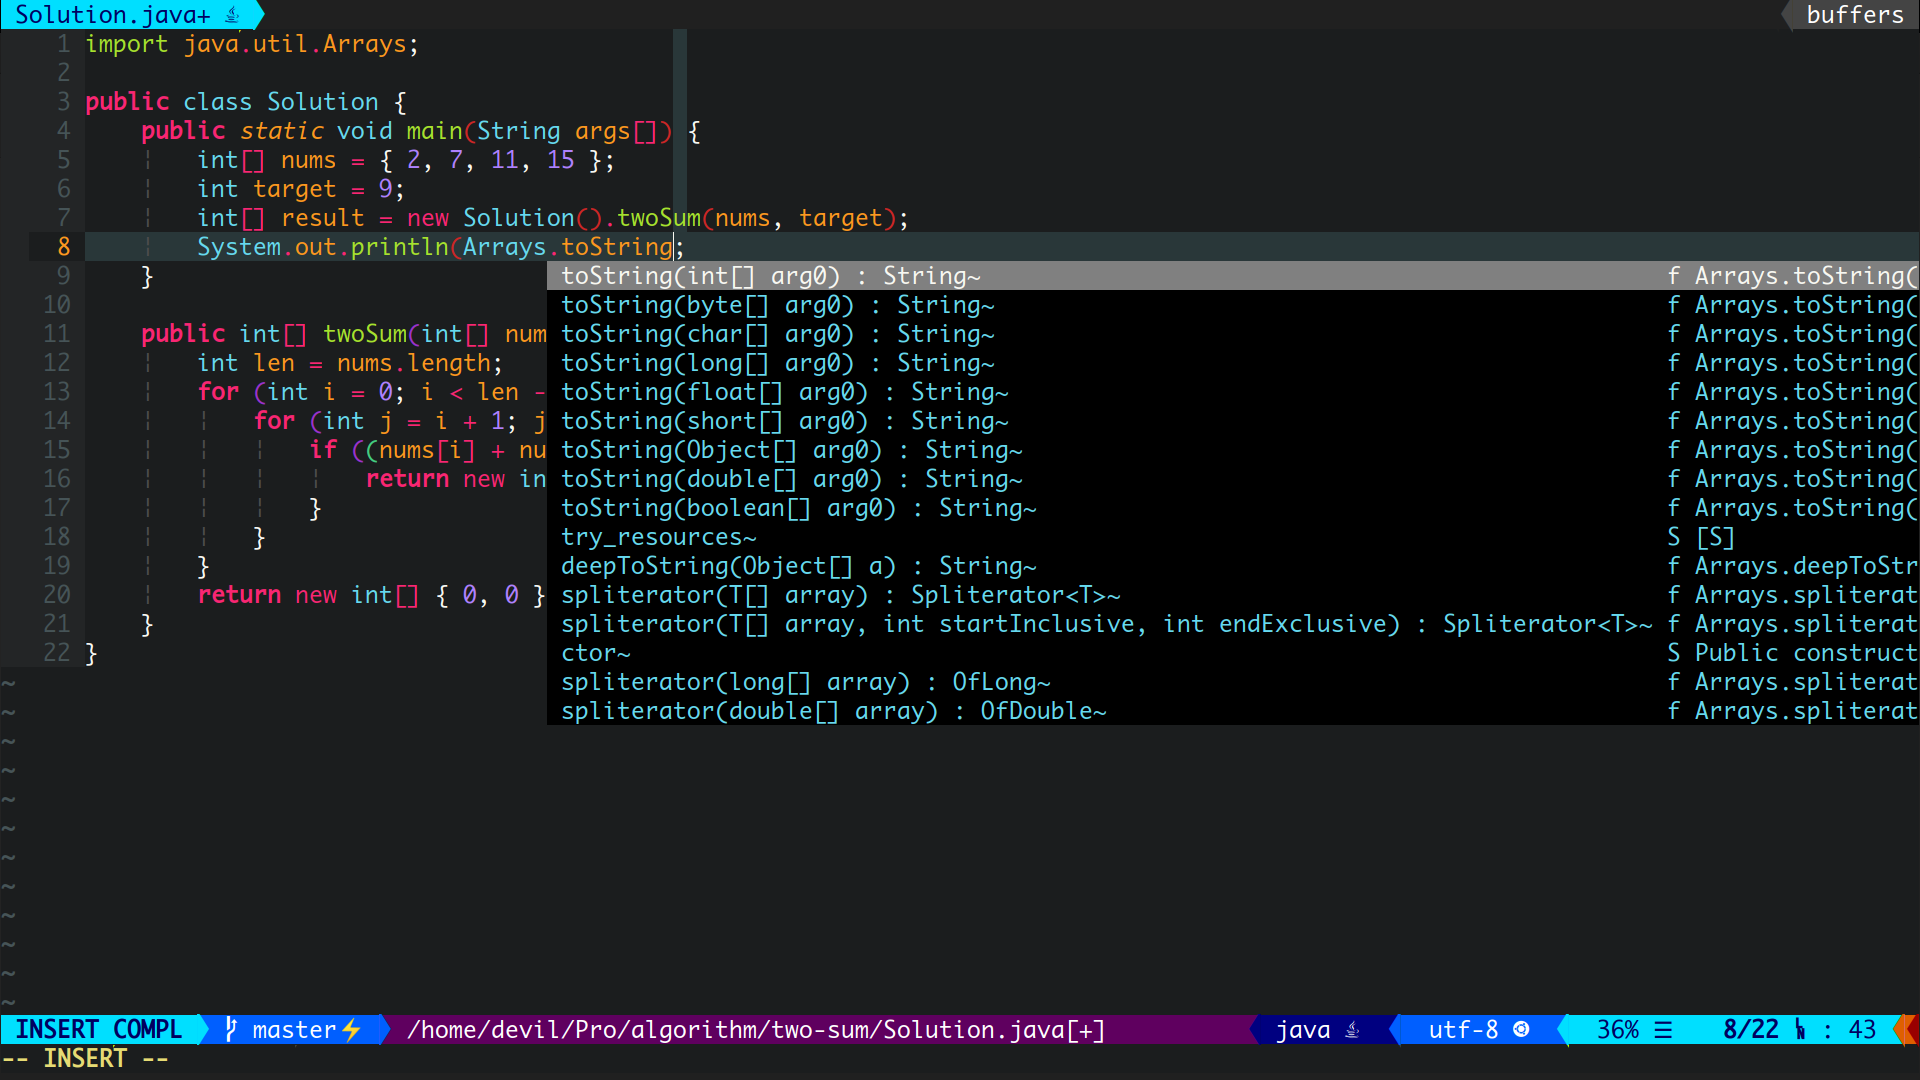
Task: Click the Java icon in the Solution.java tab
Action: point(233,15)
